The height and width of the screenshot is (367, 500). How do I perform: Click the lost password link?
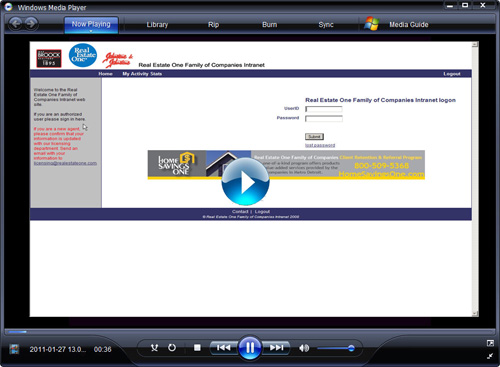pyautogui.click(x=320, y=145)
